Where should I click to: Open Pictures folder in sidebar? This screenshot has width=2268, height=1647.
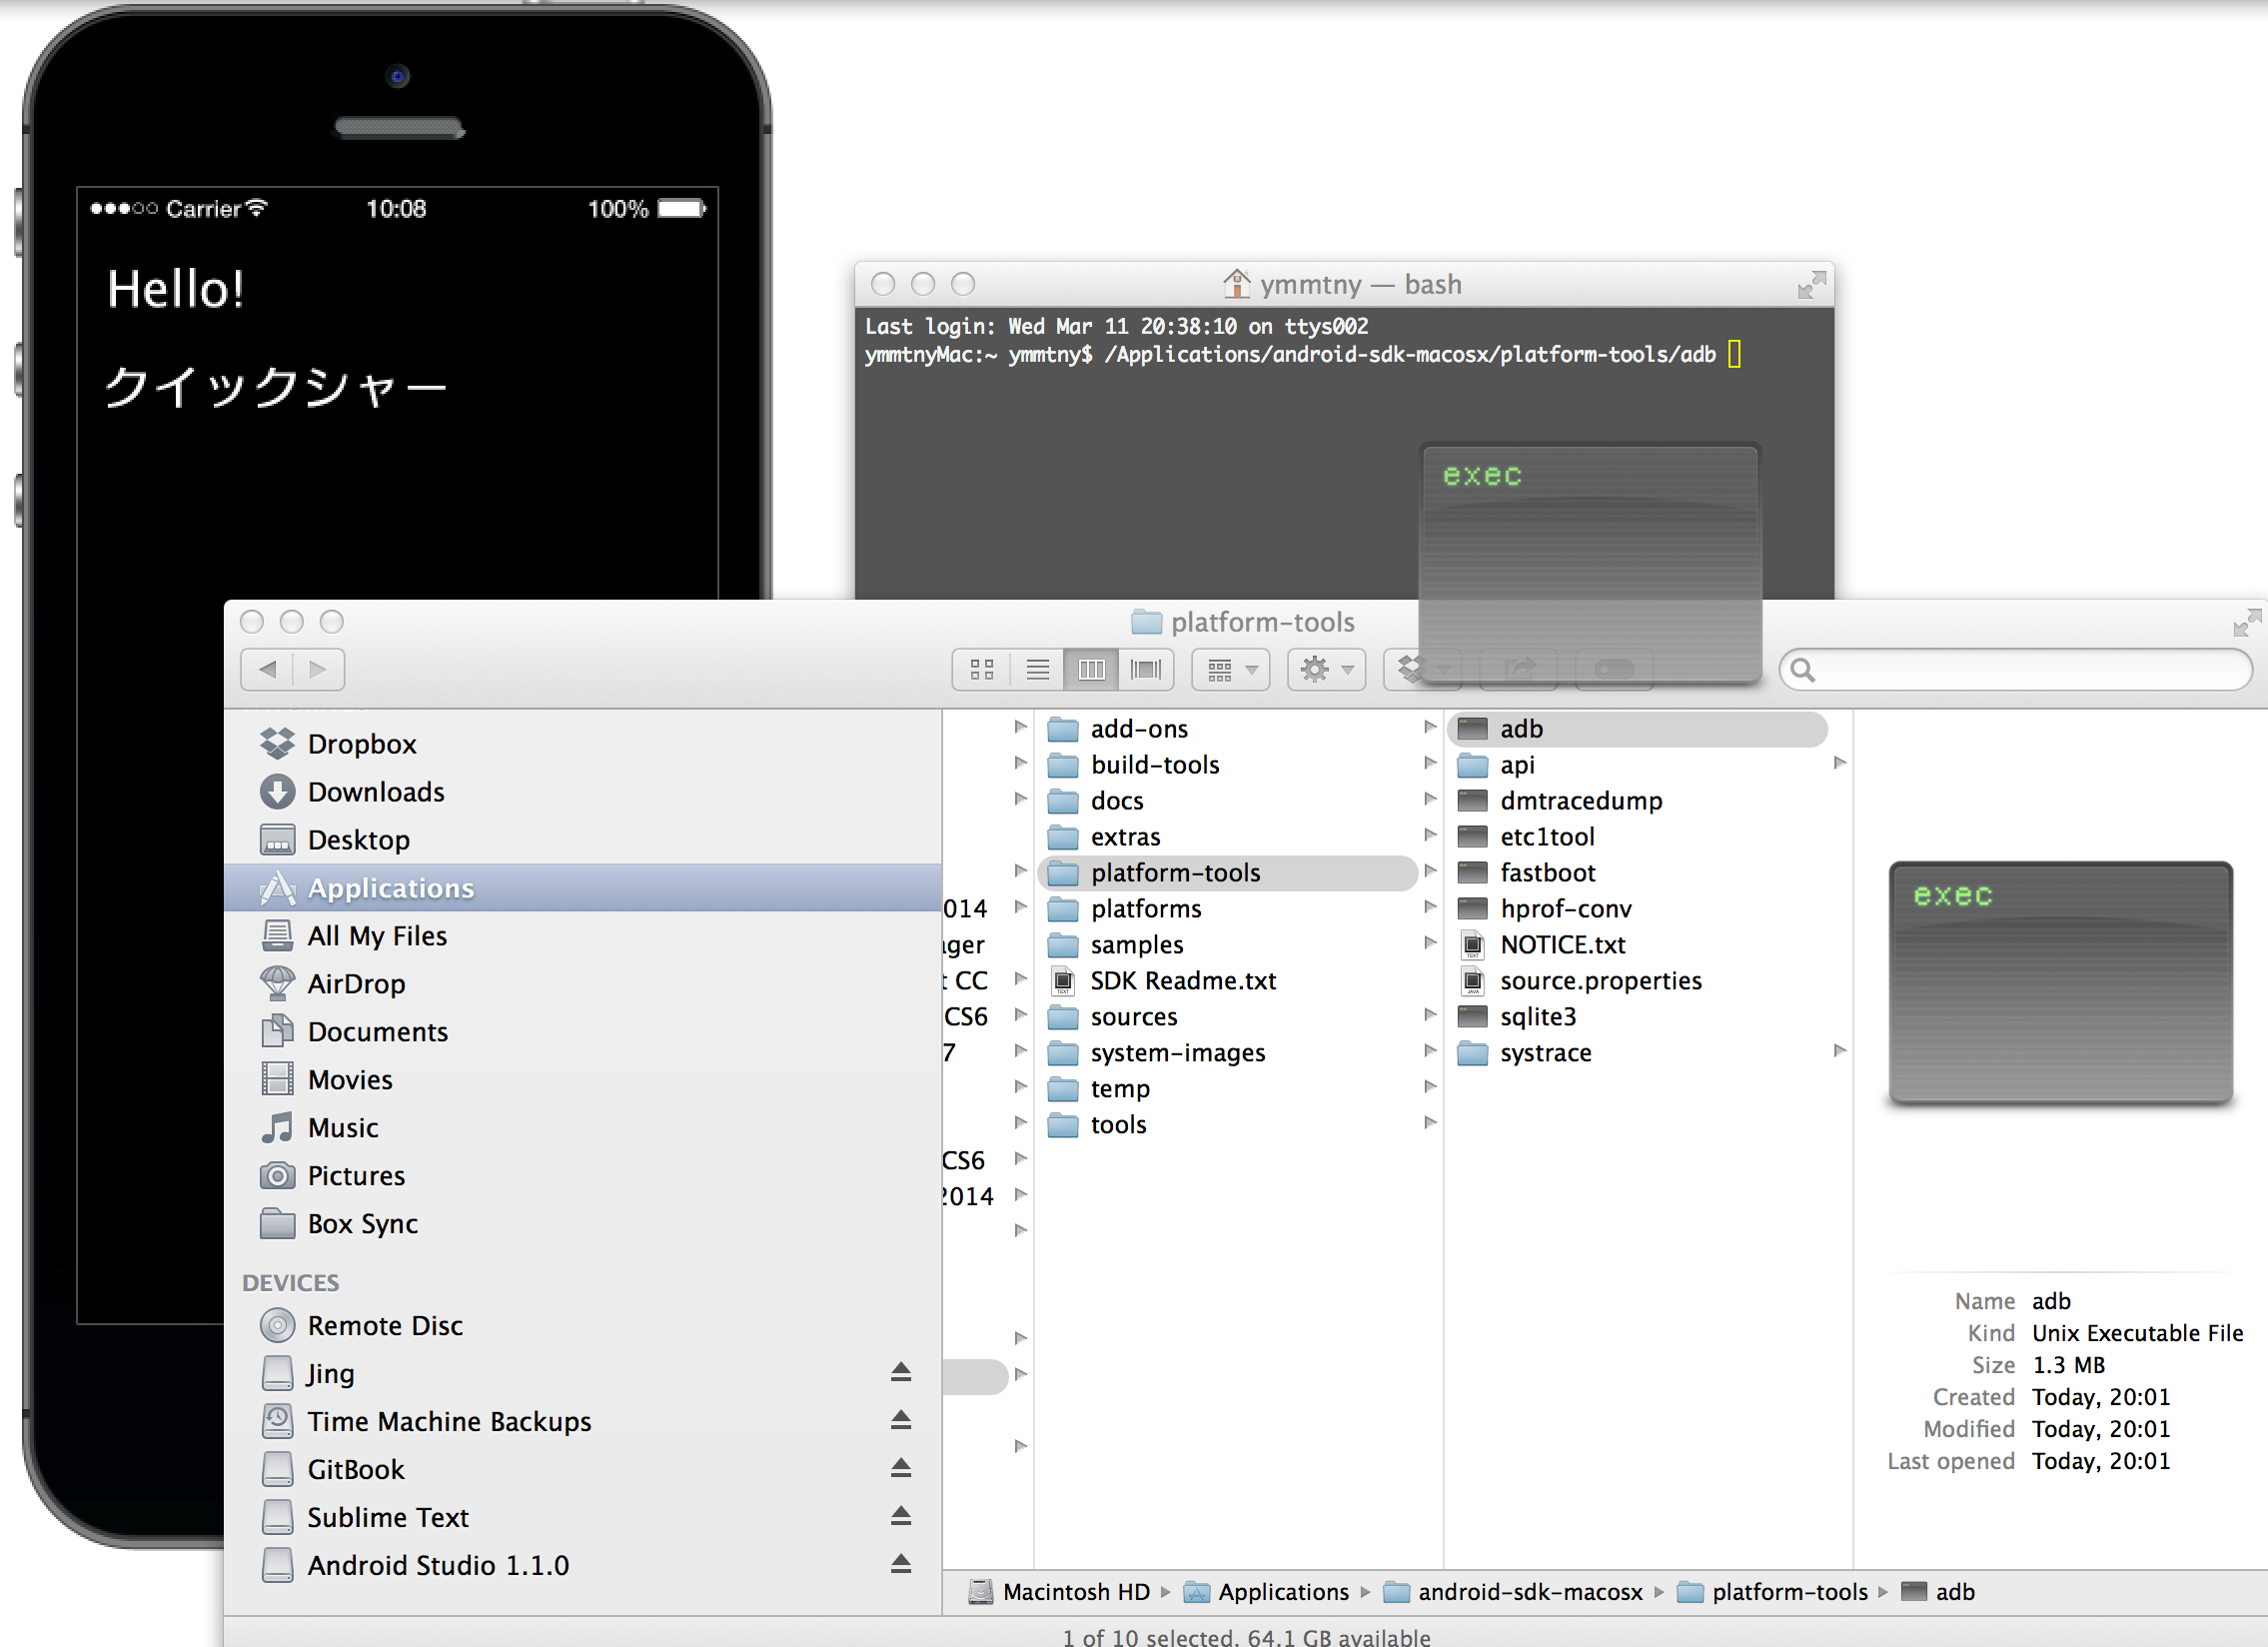[x=583, y=1176]
